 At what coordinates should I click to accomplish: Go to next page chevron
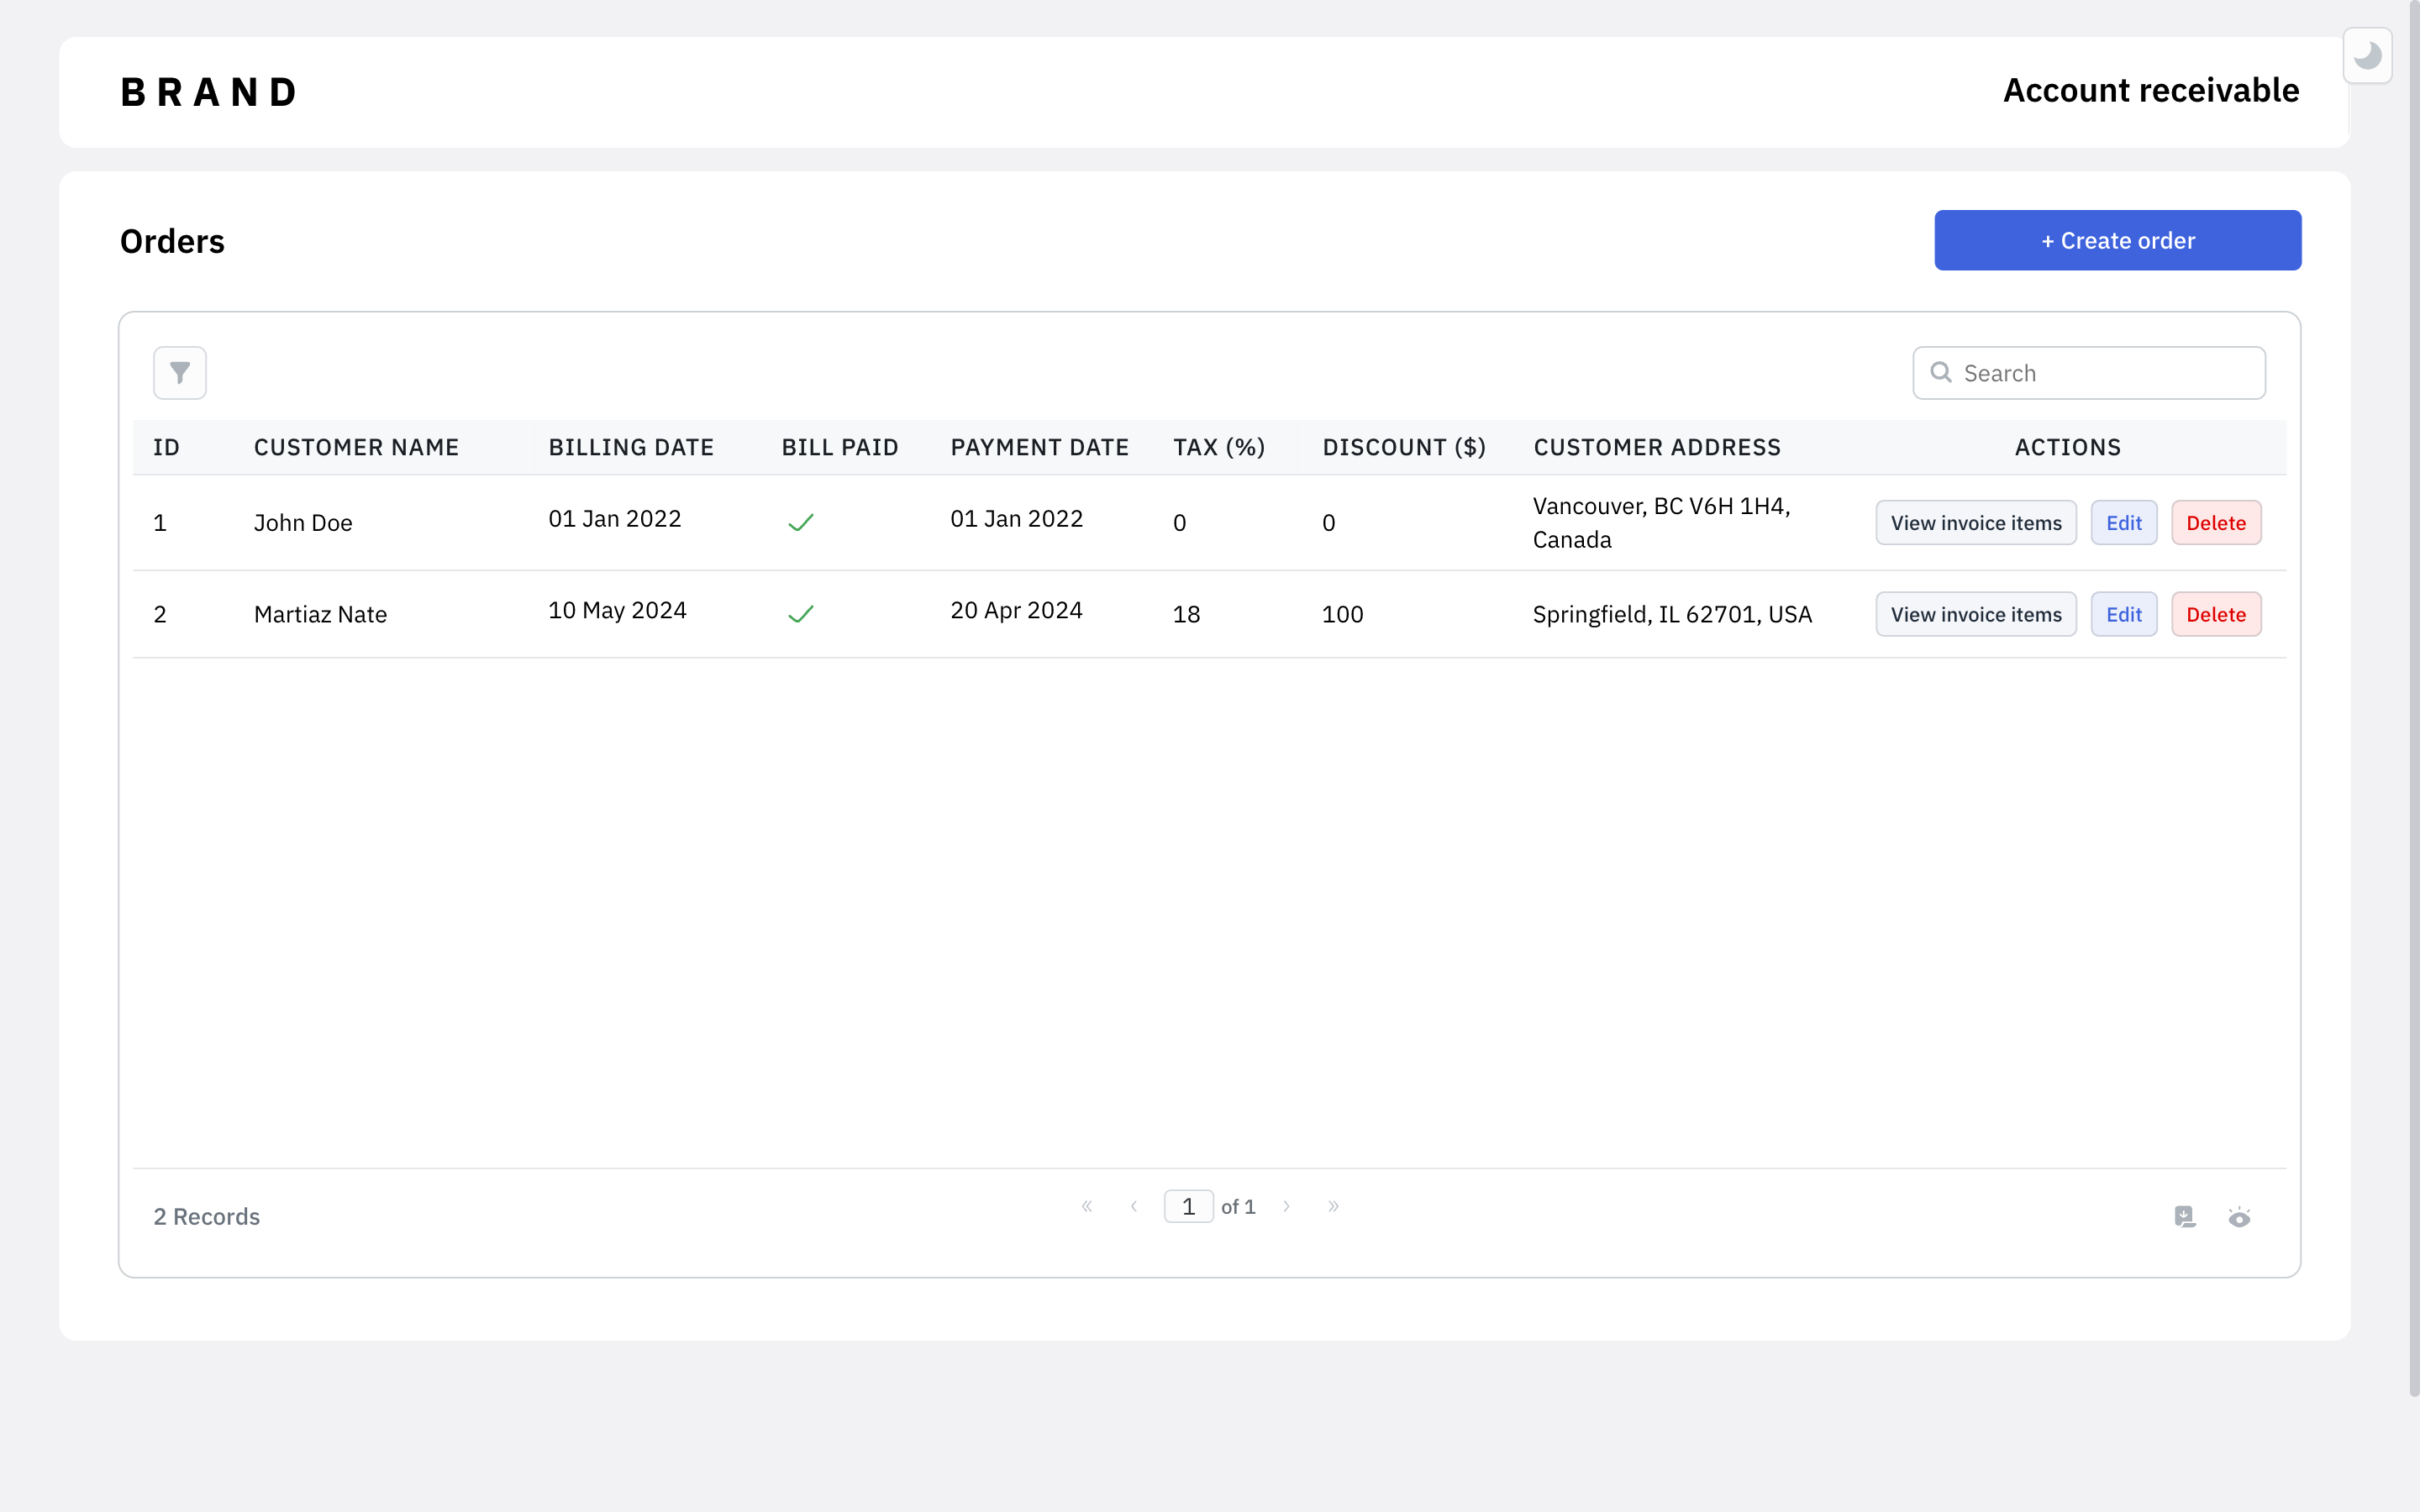(1286, 1206)
